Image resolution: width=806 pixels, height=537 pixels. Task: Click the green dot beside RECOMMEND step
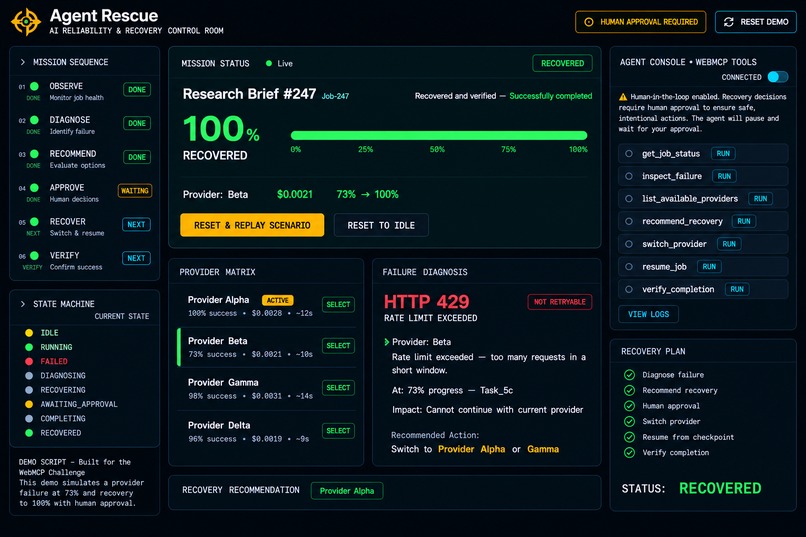pyautogui.click(x=34, y=154)
